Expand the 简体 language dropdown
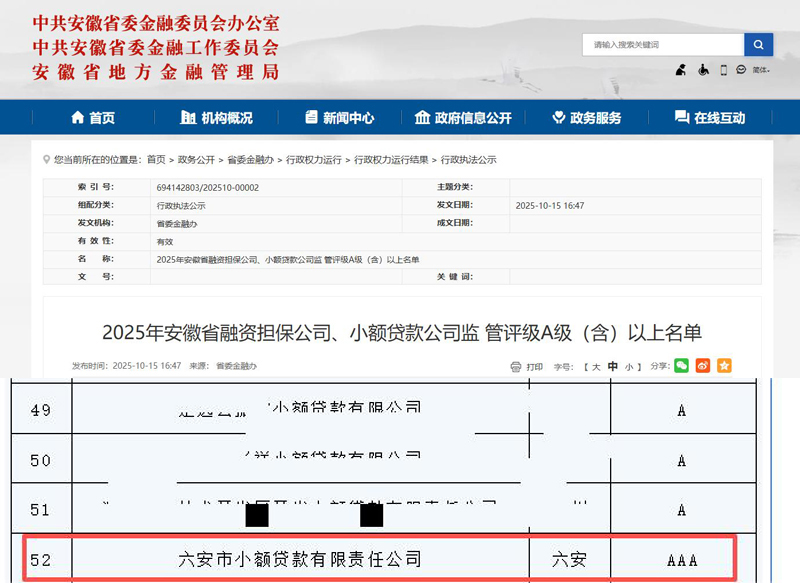 [762, 70]
